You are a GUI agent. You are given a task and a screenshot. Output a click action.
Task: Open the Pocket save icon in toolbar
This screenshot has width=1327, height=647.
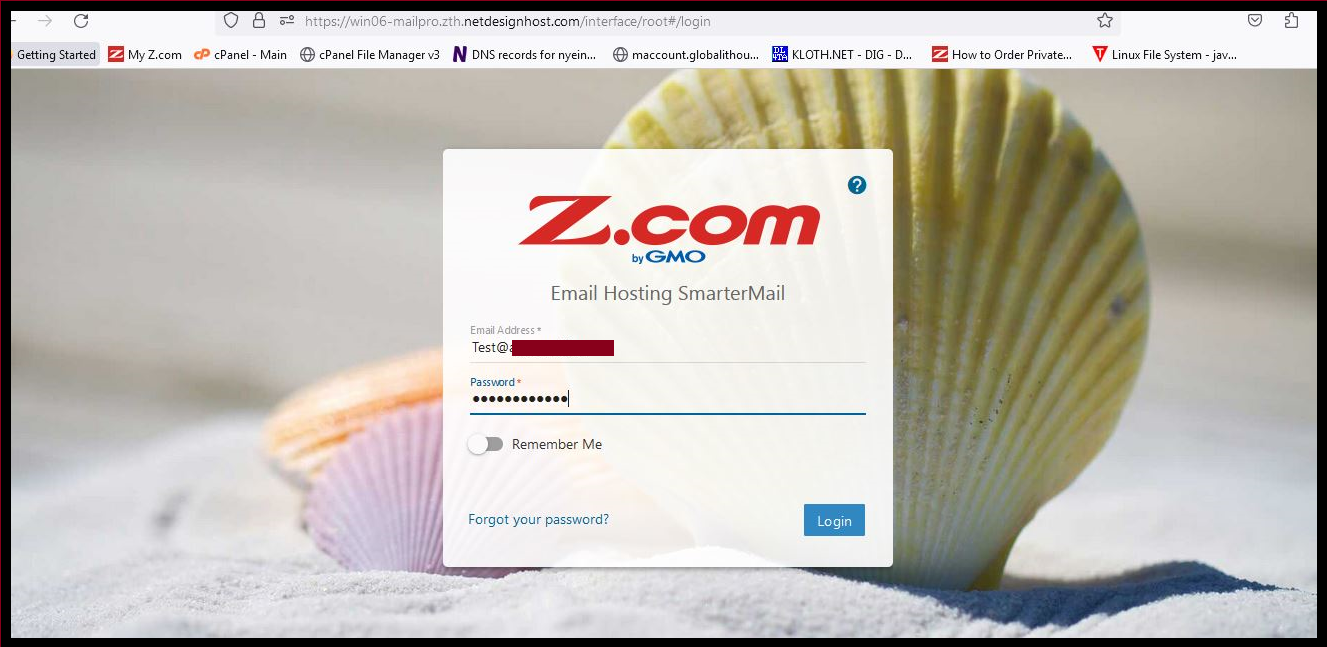(x=1255, y=21)
